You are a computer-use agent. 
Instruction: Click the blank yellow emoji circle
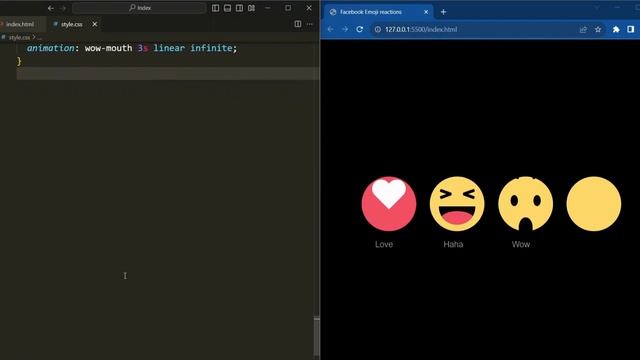pyautogui.click(x=594, y=204)
